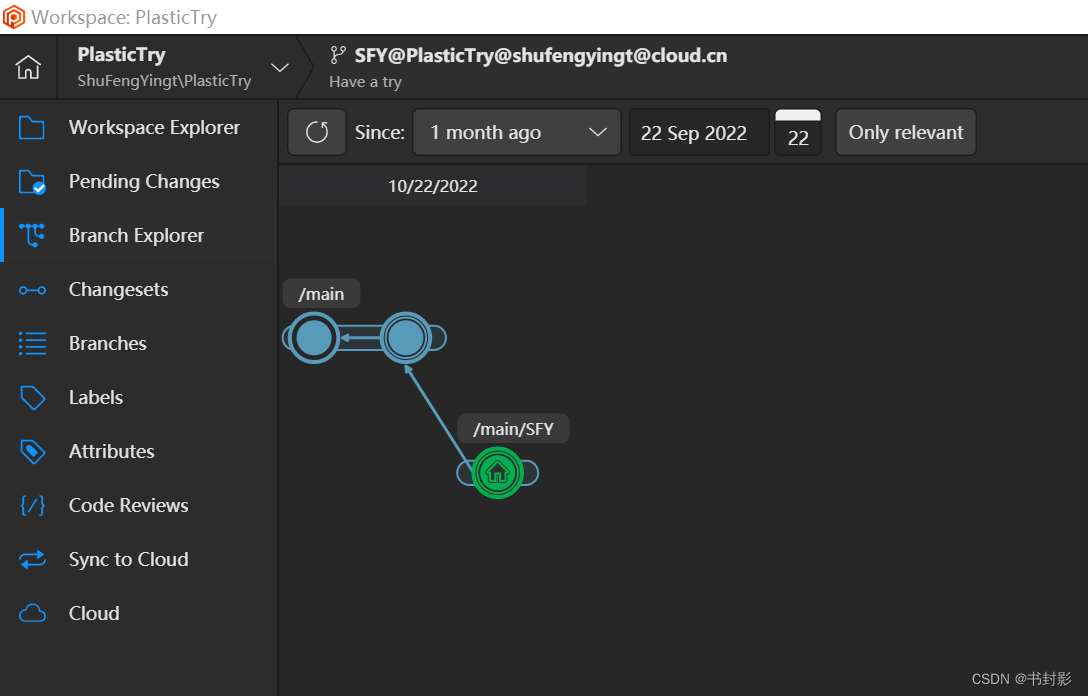Image resolution: width=1088 pixels, height=696 pixels.
Task: Open Workspace Explorer folder icon
Action: (32, 128)
